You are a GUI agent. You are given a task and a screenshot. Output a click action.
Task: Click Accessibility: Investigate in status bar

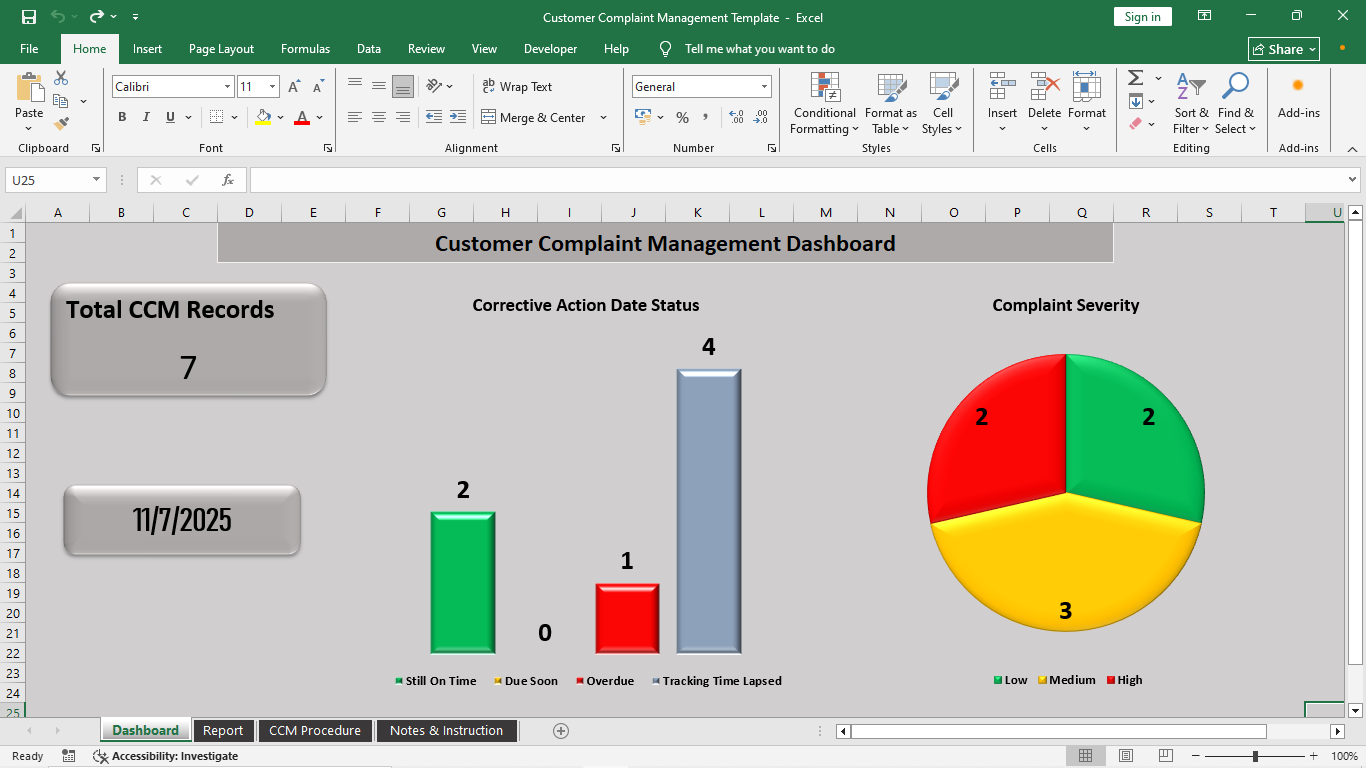tap(166, 756)
